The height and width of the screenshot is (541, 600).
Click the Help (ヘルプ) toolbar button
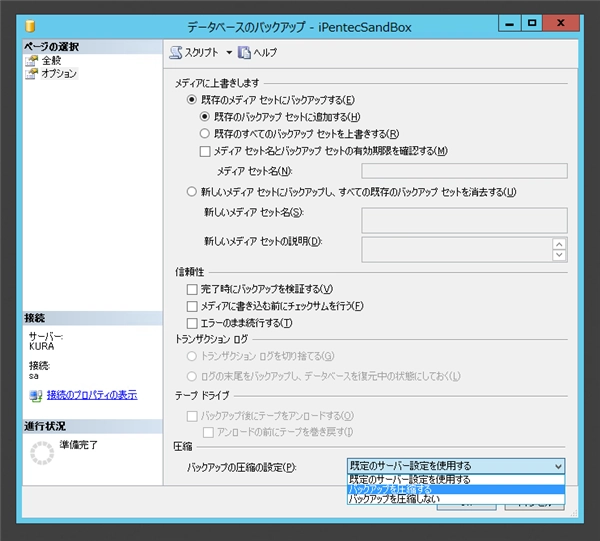(257, 52)
